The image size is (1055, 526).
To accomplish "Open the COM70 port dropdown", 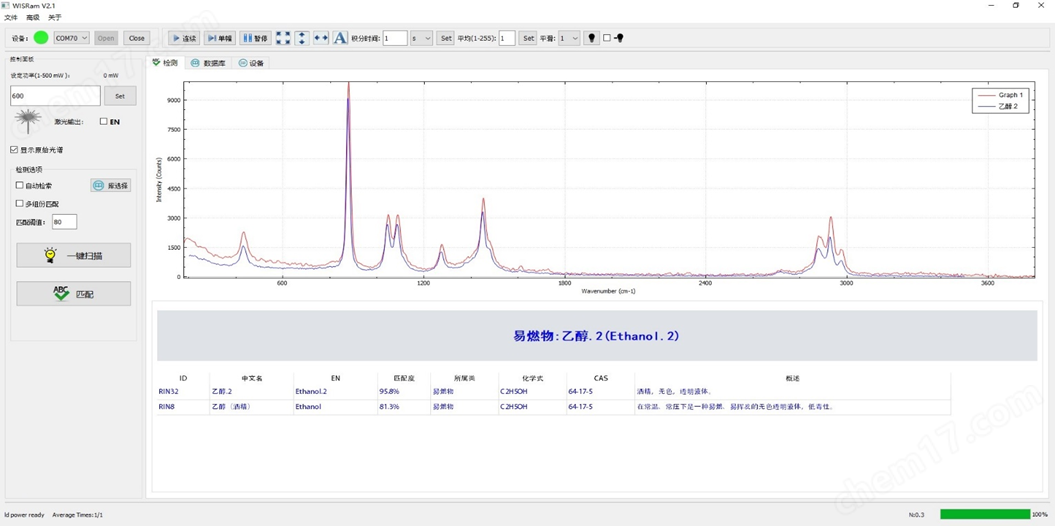I will (71, 38).
